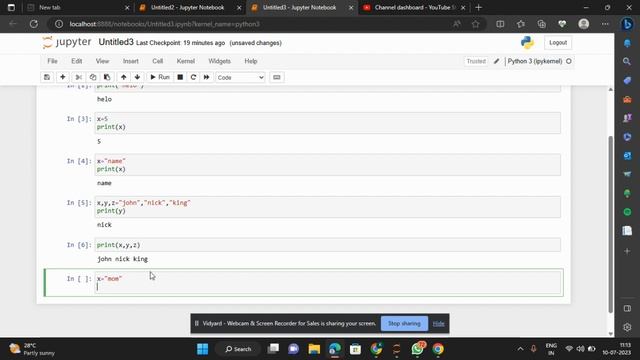640x360 pixels.
Task: Interrupt the kernel with stop icon
Action: pos(180,77)
